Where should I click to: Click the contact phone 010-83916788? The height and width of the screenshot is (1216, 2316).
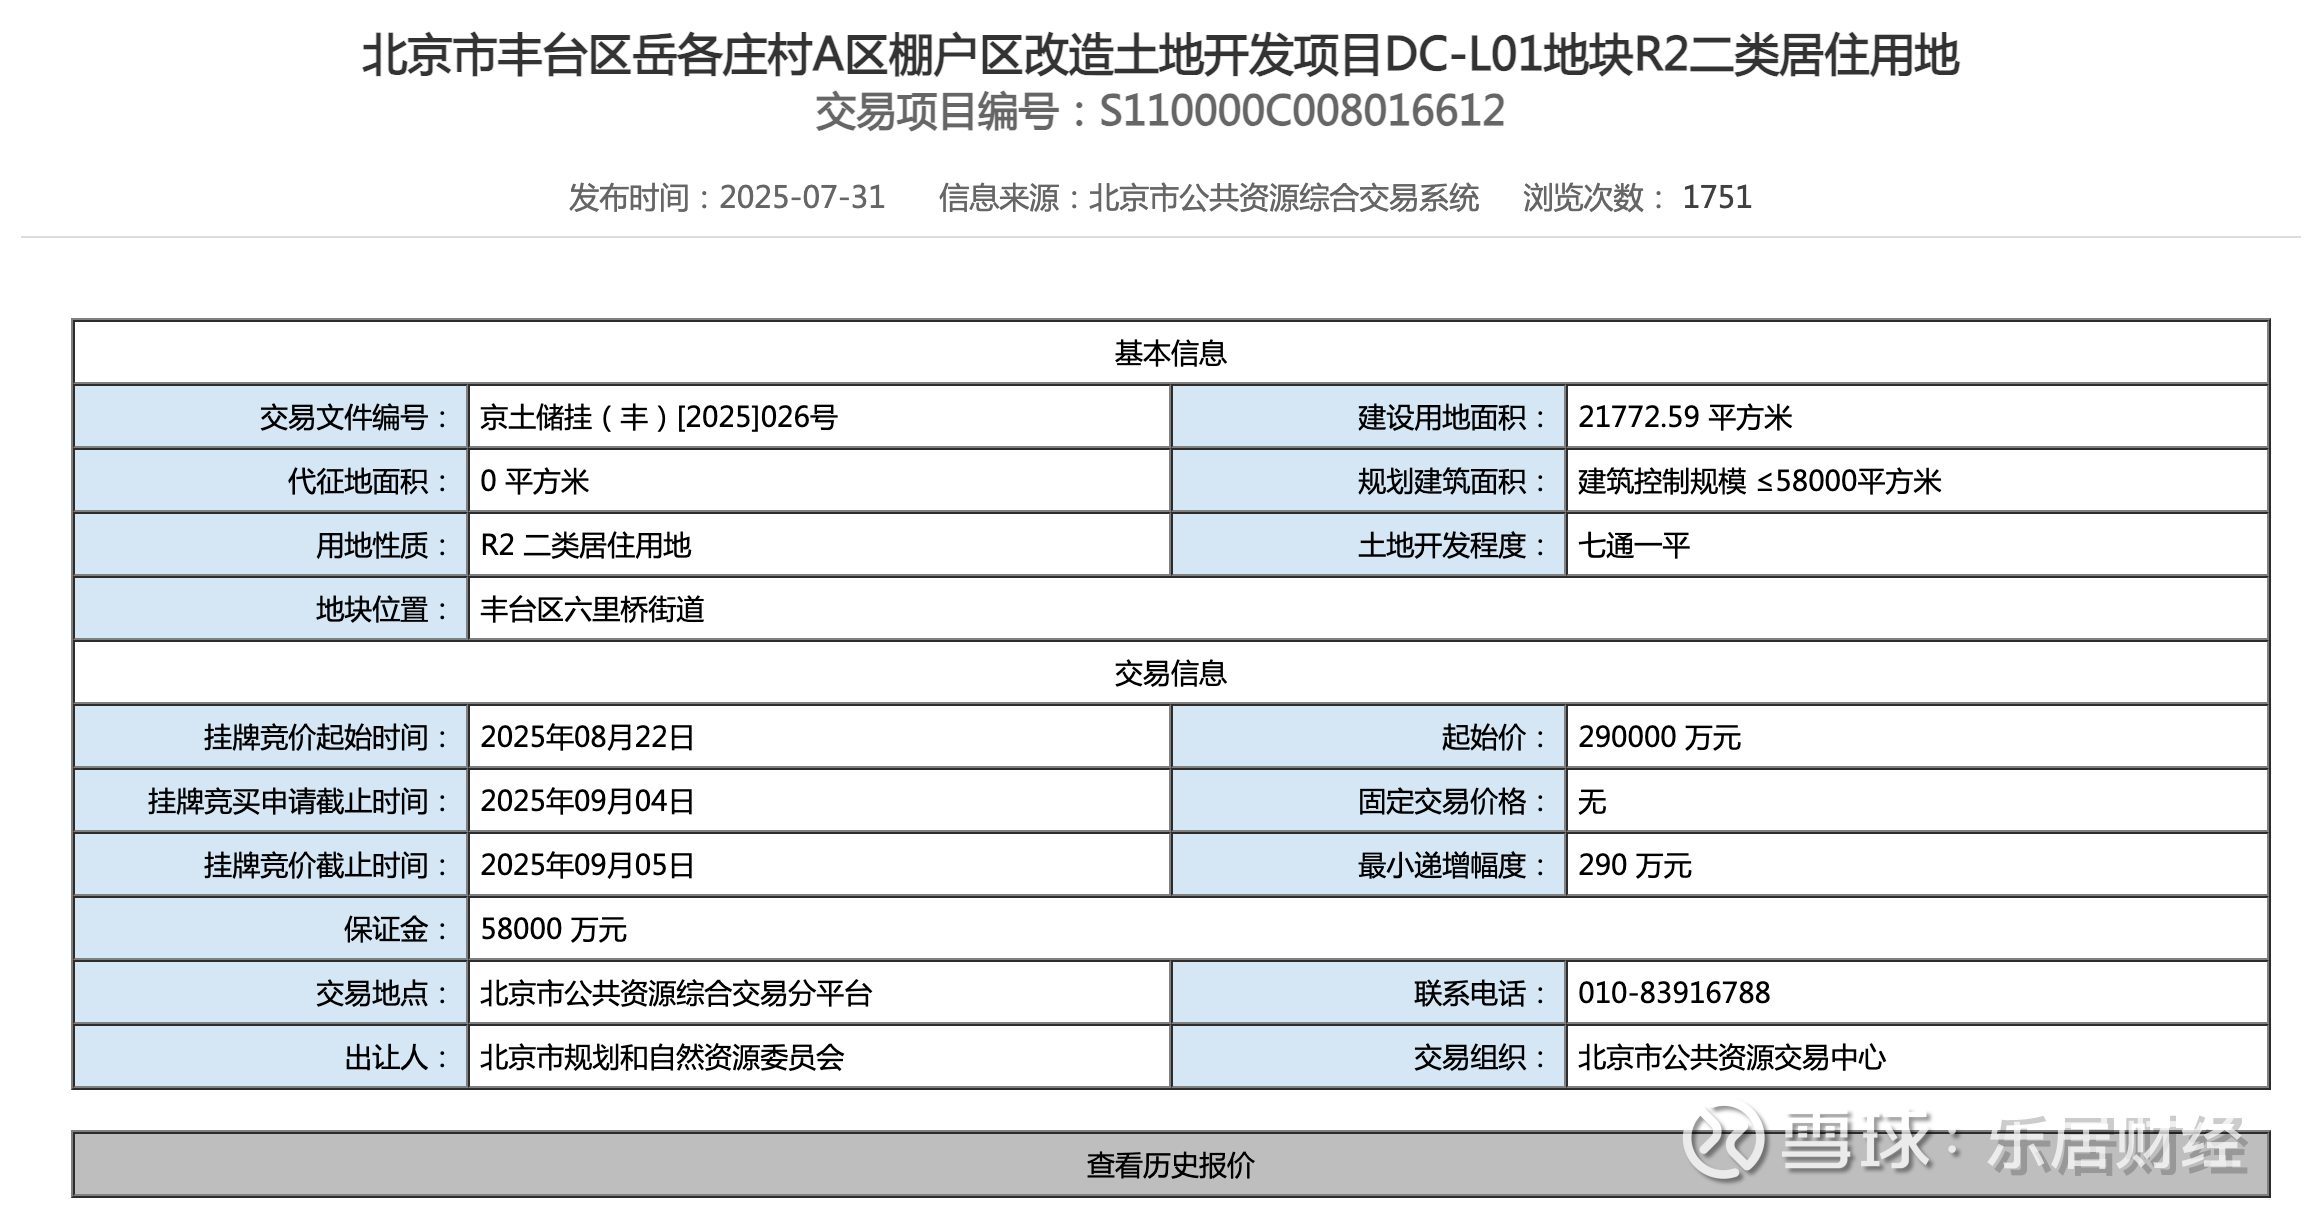tap(1674, 993)
